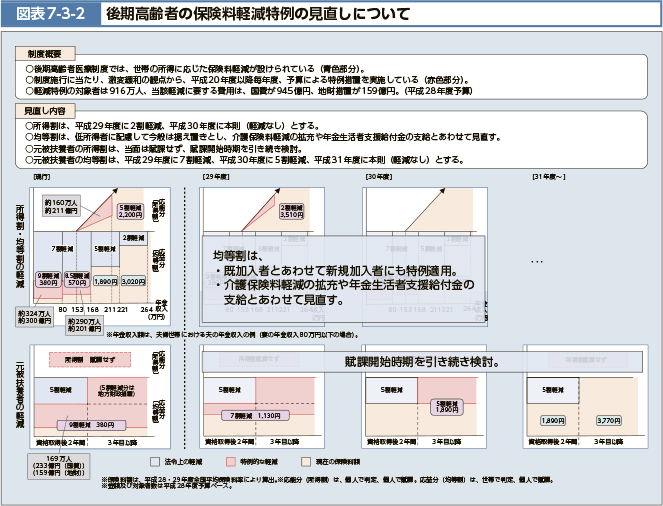The height and width of the screenshot is (506, 663).
Task: Click the pink 特例的な軽減 legend swatch
Action: click(x=229, y=462)
